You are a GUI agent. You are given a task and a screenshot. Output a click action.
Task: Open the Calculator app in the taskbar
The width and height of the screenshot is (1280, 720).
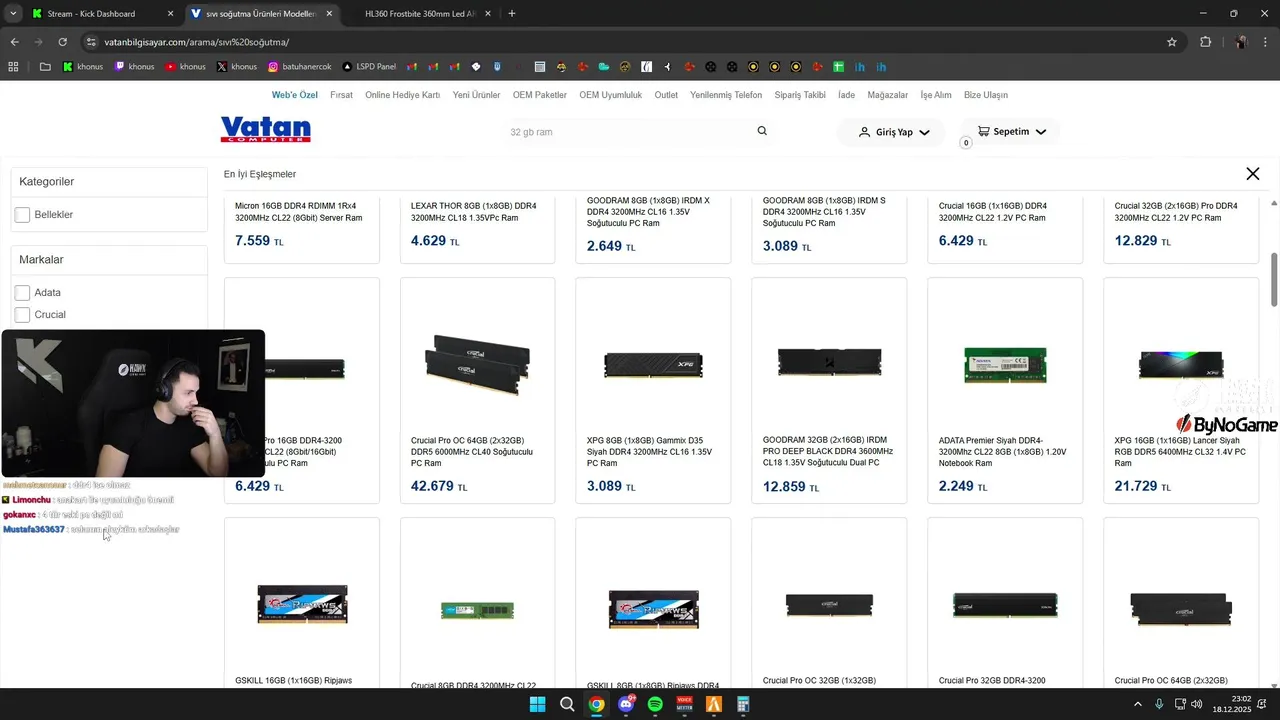[x=743, y=704]
